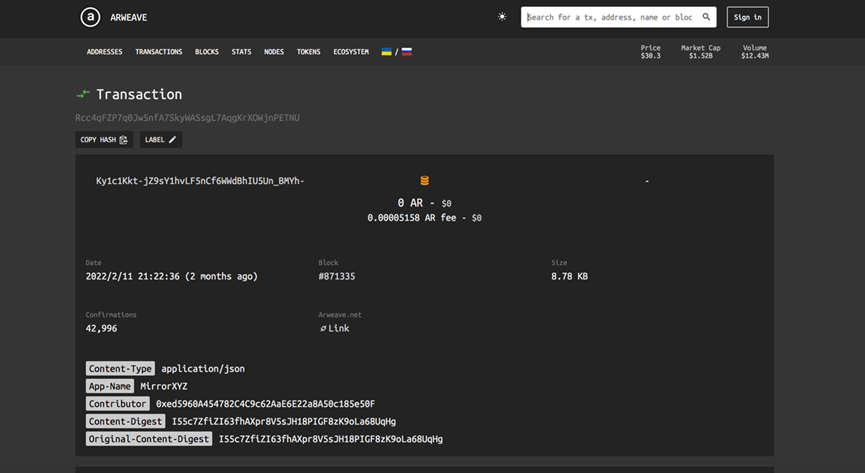Select the contributor address 0xed5960A454782C4C9
The height and width of the screenshot is (473, 865).
click(265, 404)
